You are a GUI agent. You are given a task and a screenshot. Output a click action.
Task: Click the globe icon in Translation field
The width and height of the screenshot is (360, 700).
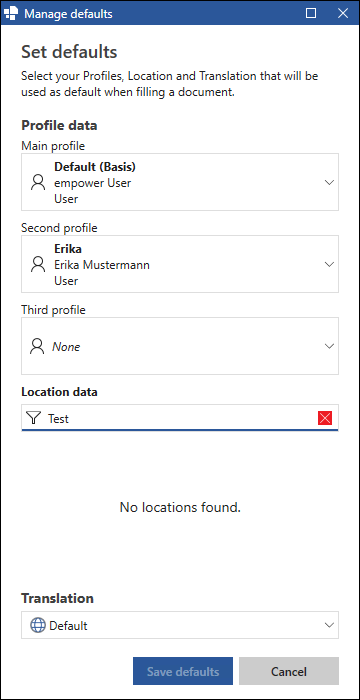38,625
